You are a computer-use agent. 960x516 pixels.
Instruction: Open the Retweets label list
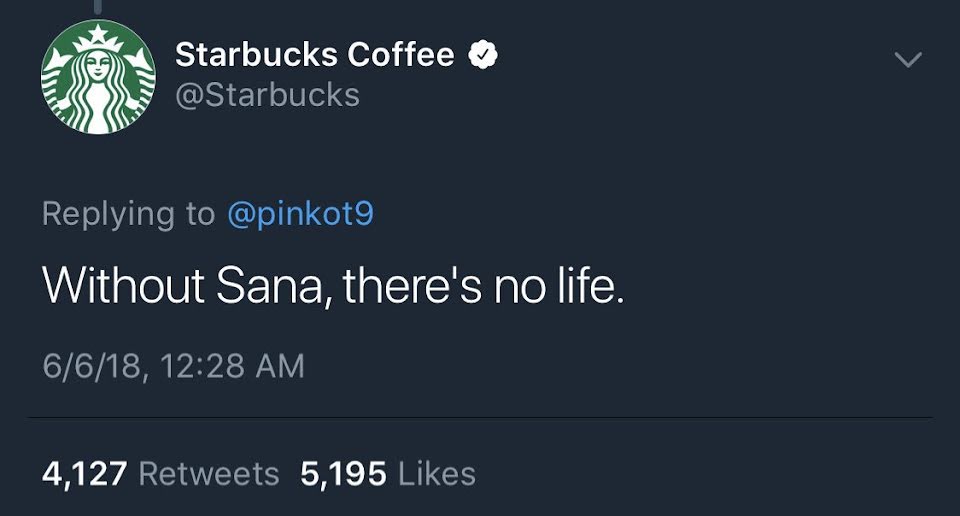click(209, 473)
